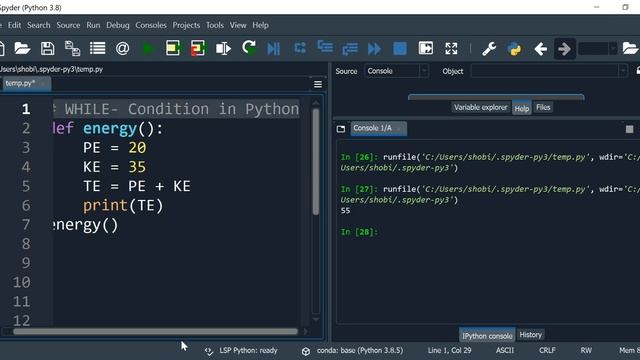The height and width of the screenshot is (360, 640).
Task: Open the View menu
Action: [x=238, y=25]
